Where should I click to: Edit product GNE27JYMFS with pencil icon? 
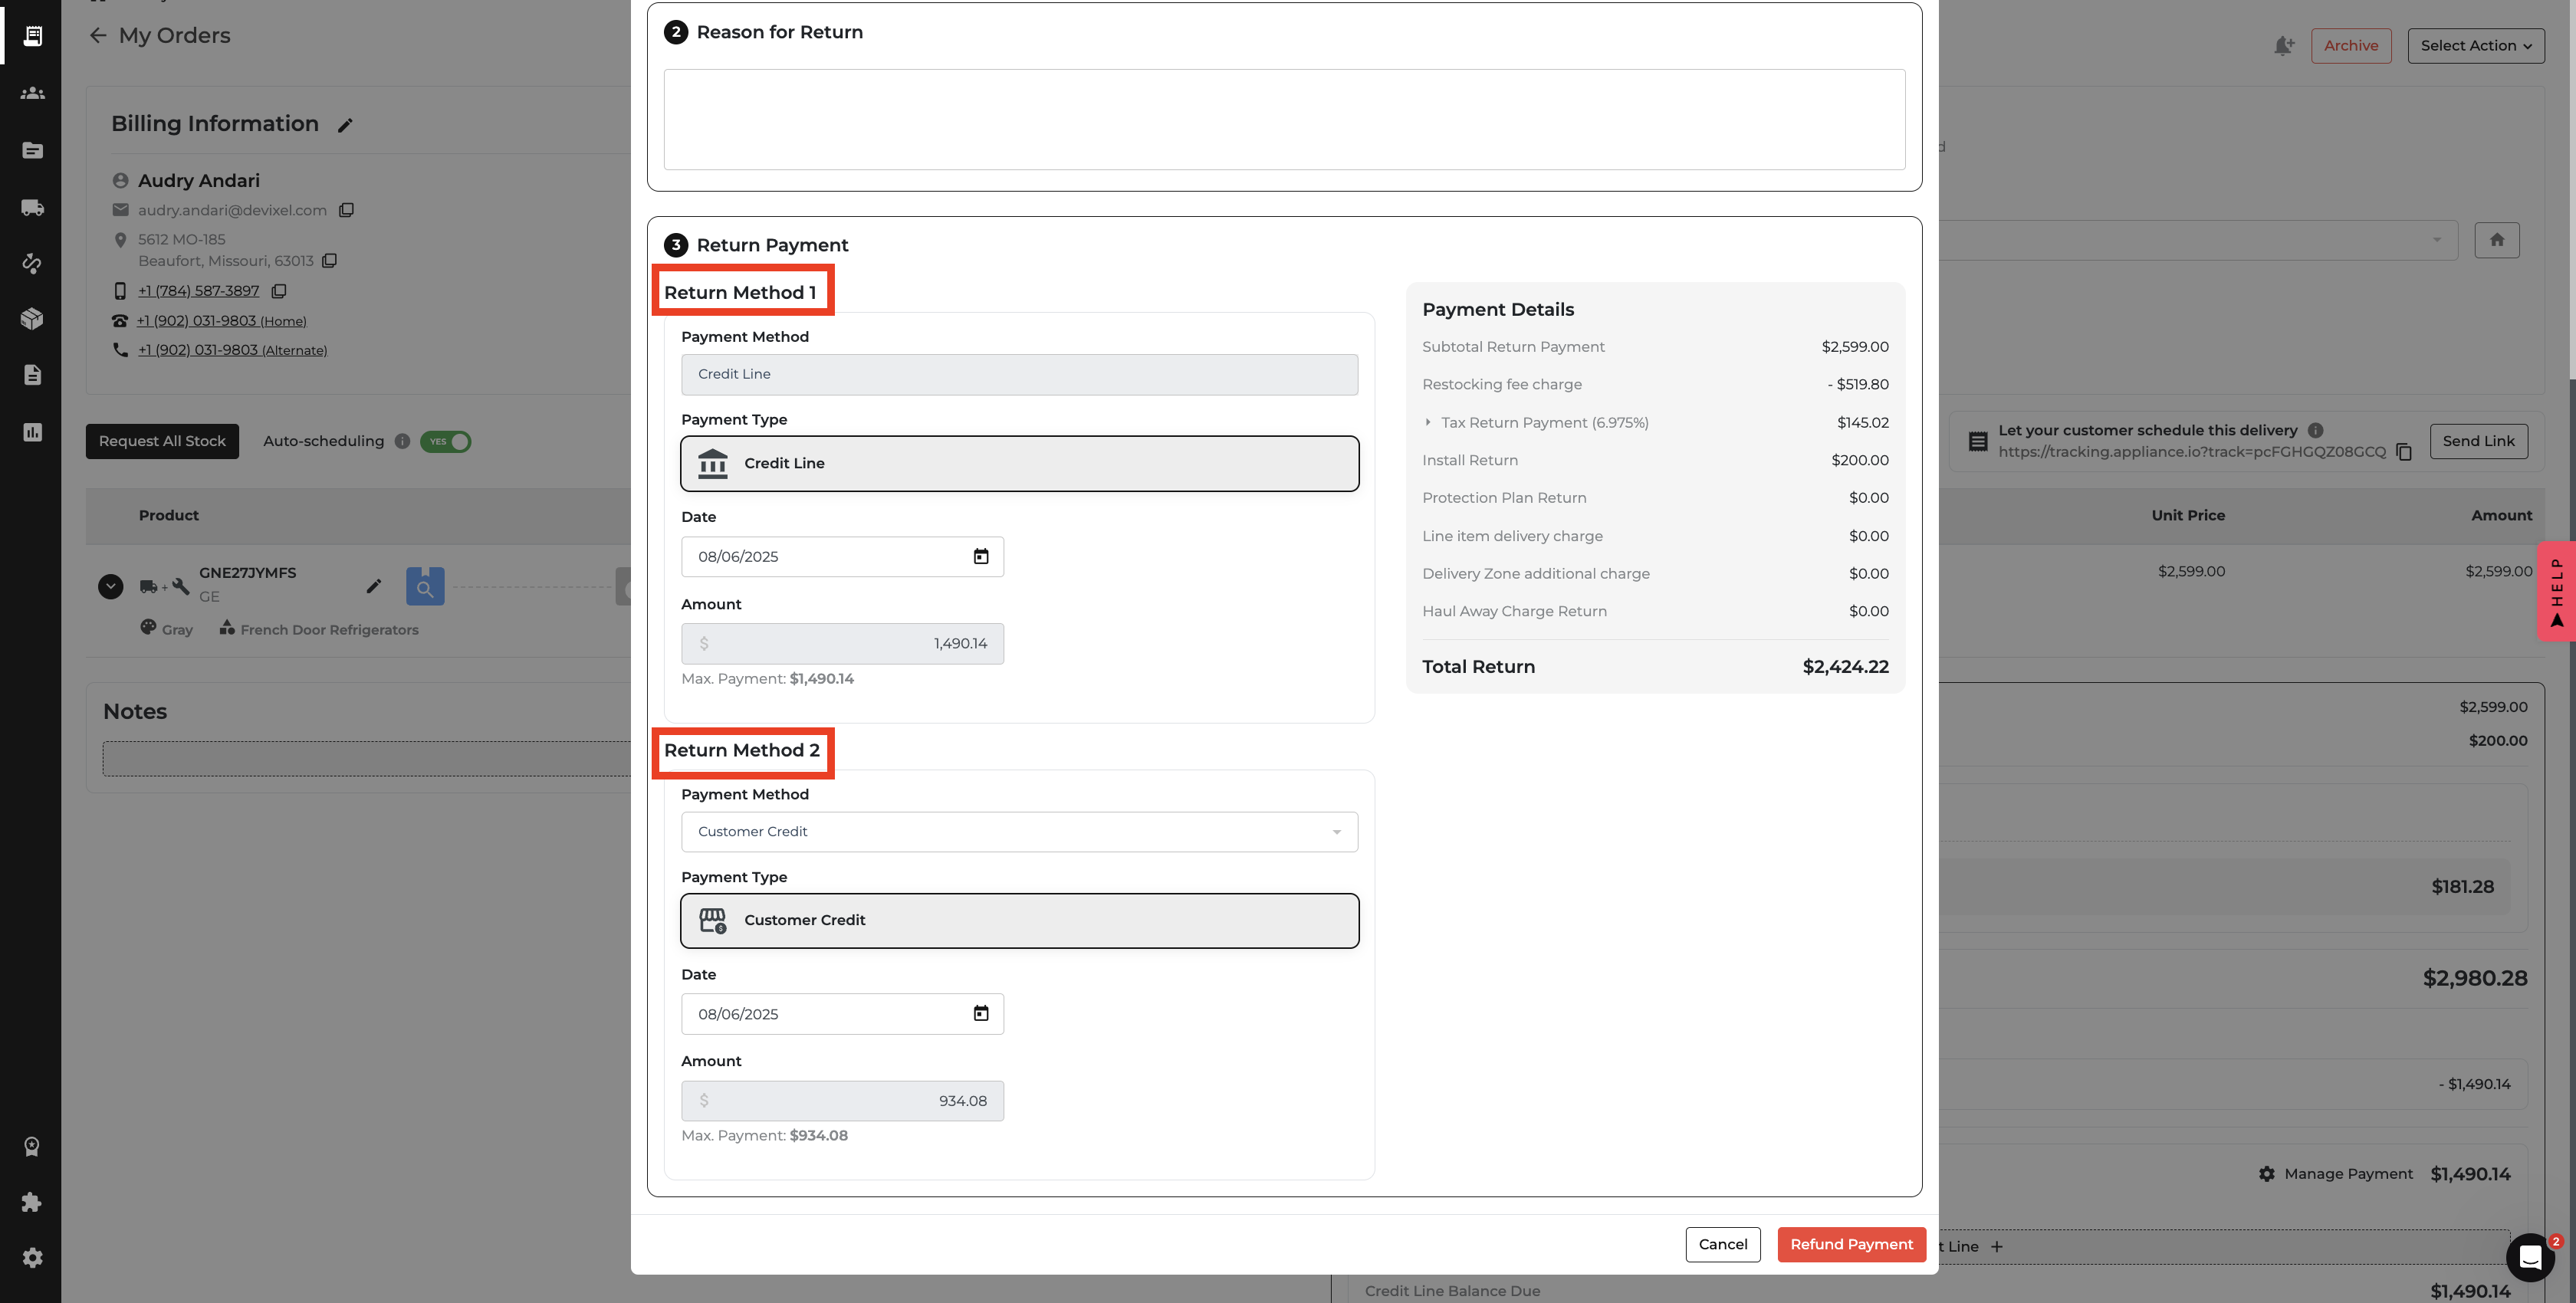point(374,586)
